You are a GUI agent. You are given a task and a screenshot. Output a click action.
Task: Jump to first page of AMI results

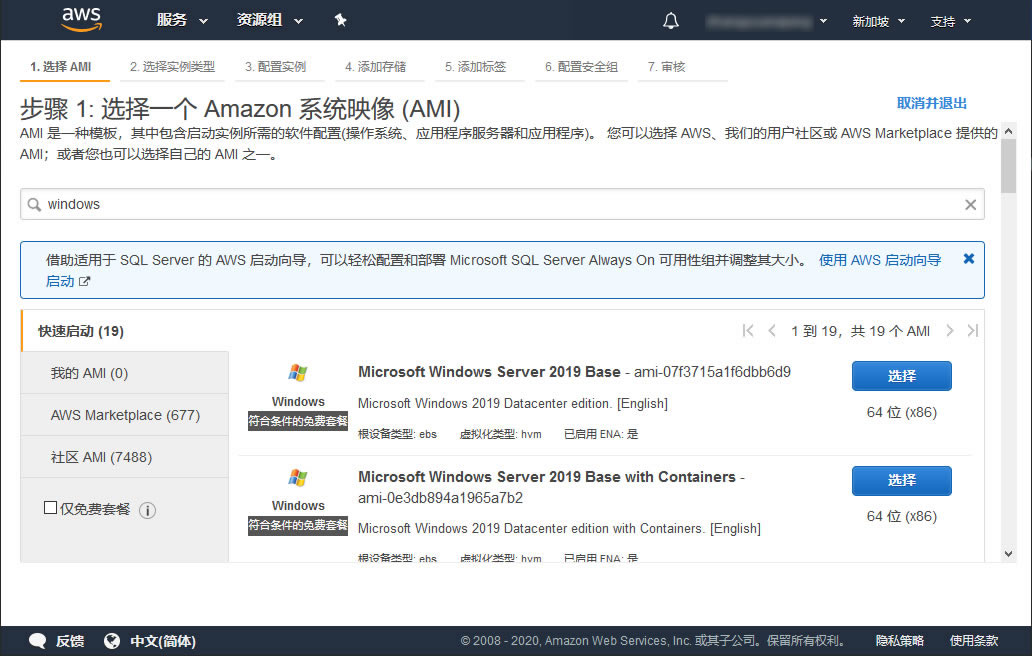point(748,330)
